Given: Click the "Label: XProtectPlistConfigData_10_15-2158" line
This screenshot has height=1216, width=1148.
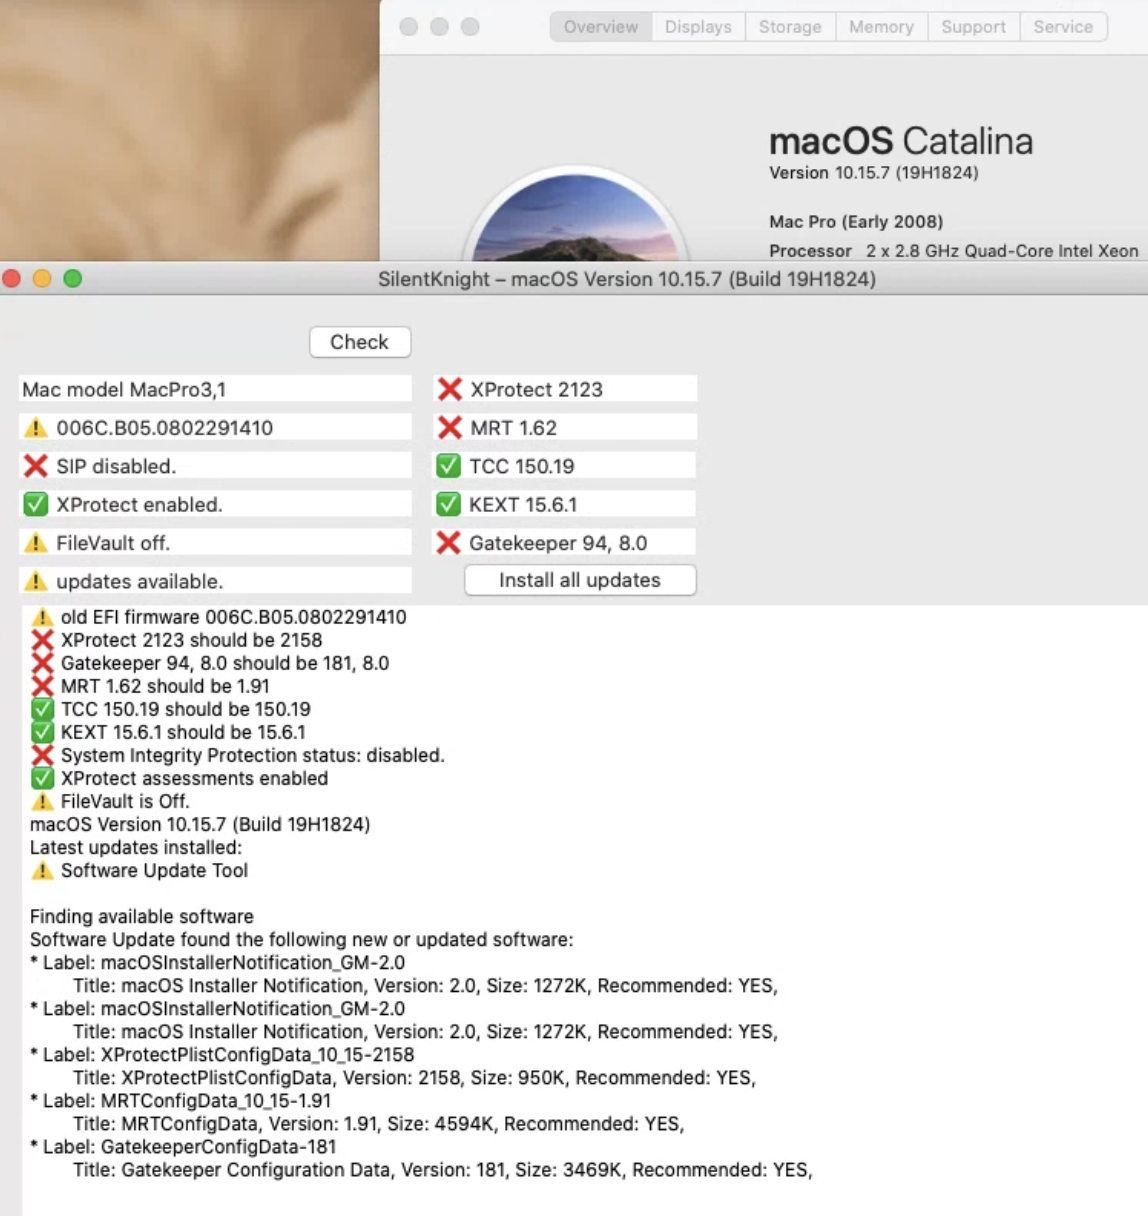Looking at the screenshot, I should [x=222, y=1054].
